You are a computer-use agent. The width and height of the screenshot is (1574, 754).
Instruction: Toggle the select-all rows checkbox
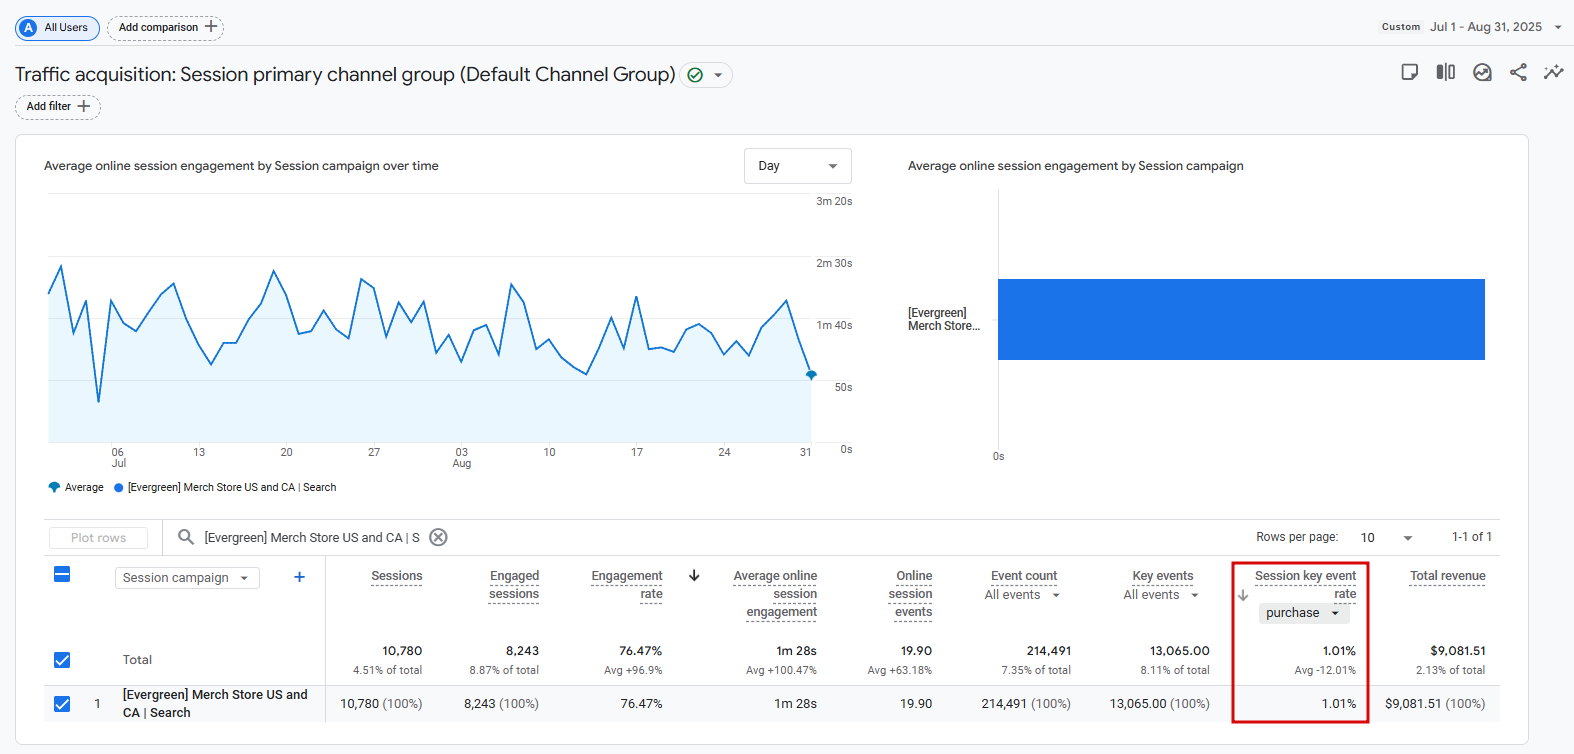click(62, 574)
